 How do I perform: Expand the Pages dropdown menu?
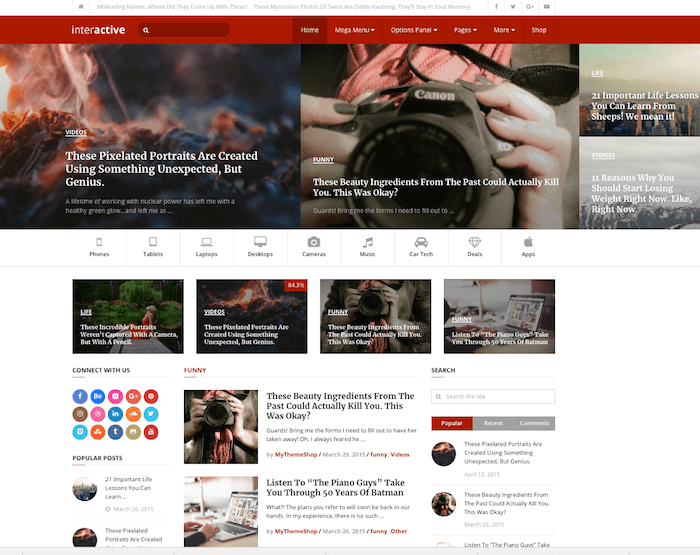(465, 30)
